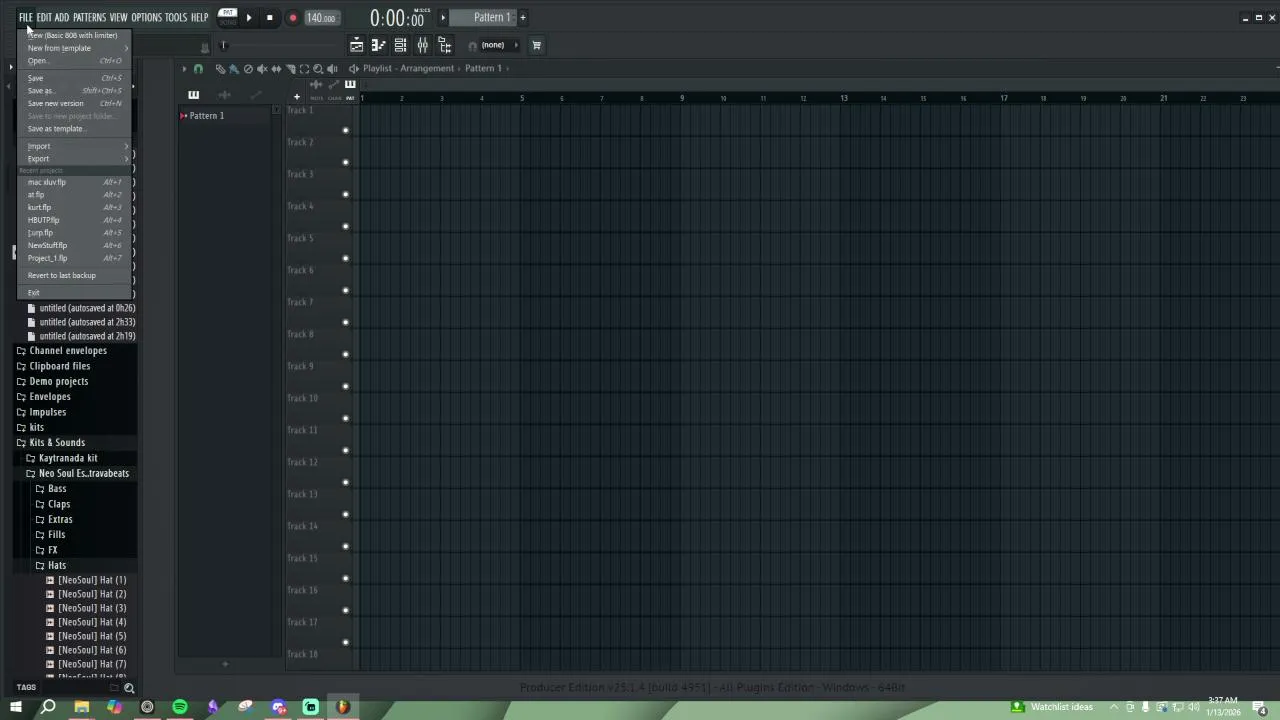Click Exit in the File menu
The height and width of the screenshot is (720, 1280).
tap(74, 293)
